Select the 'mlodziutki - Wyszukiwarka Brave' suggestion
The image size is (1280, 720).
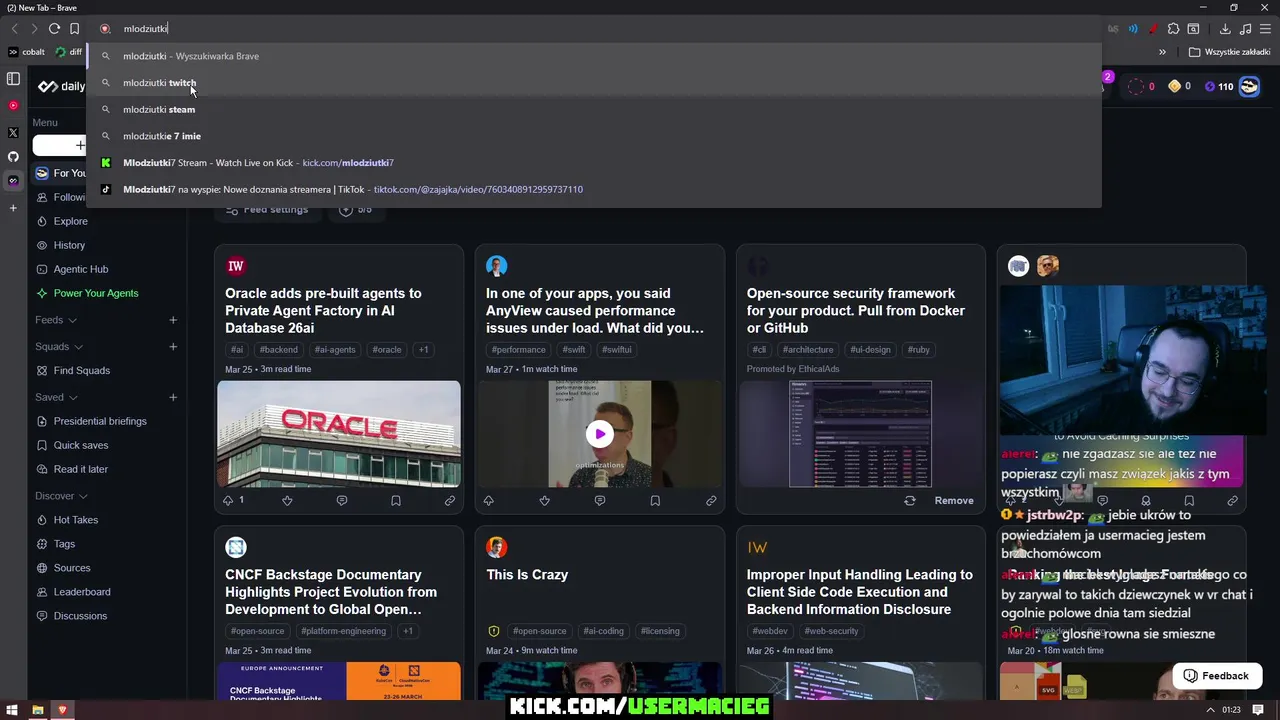point(594,56)
